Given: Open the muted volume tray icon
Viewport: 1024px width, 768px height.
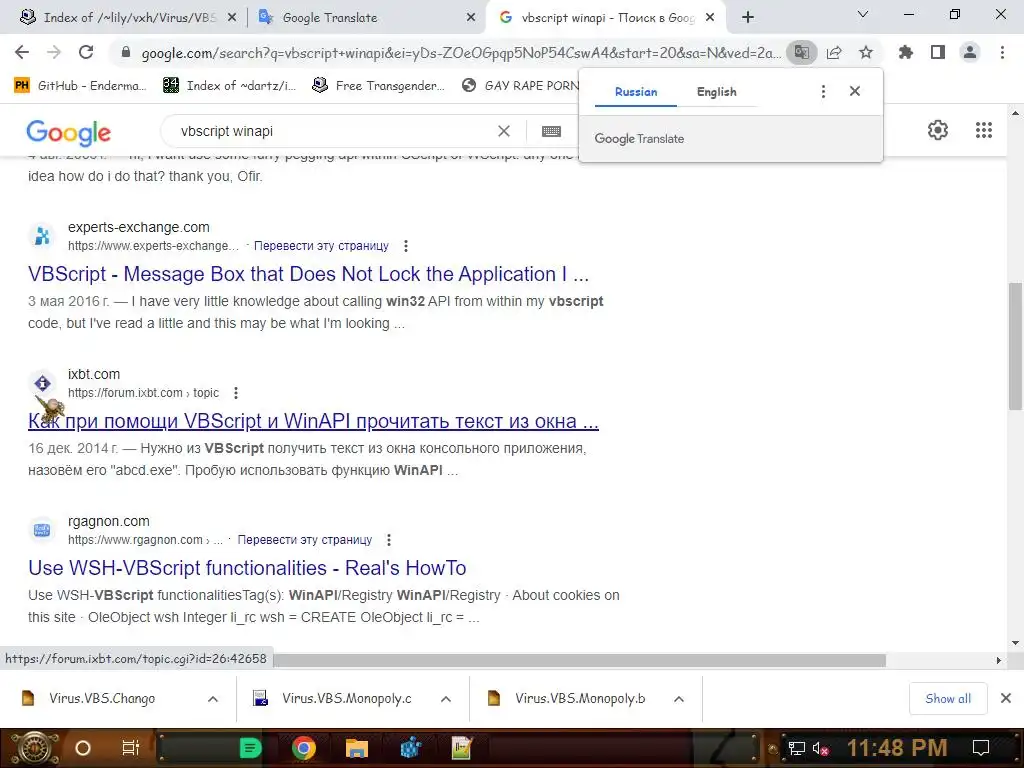Looking at the screenshot, I should tap(820, 749).
